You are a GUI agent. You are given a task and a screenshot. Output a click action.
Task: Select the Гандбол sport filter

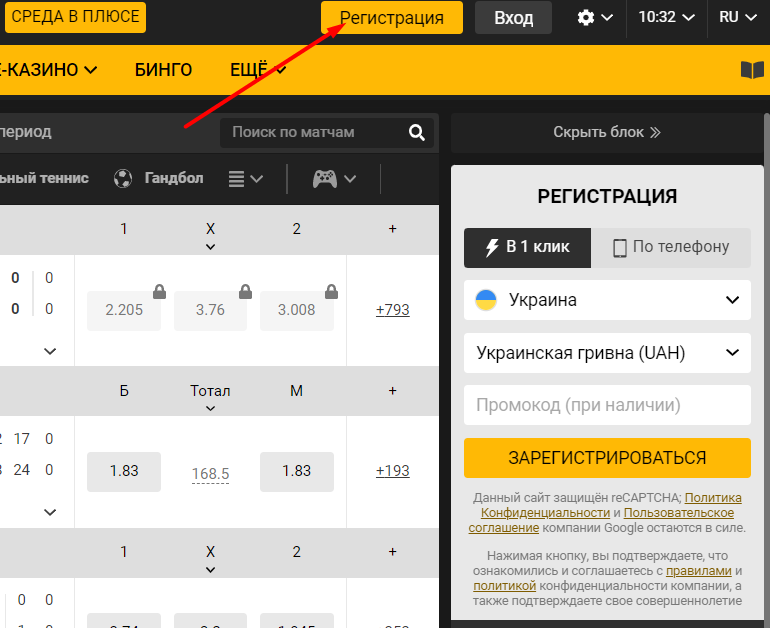[x=174, y=178]
